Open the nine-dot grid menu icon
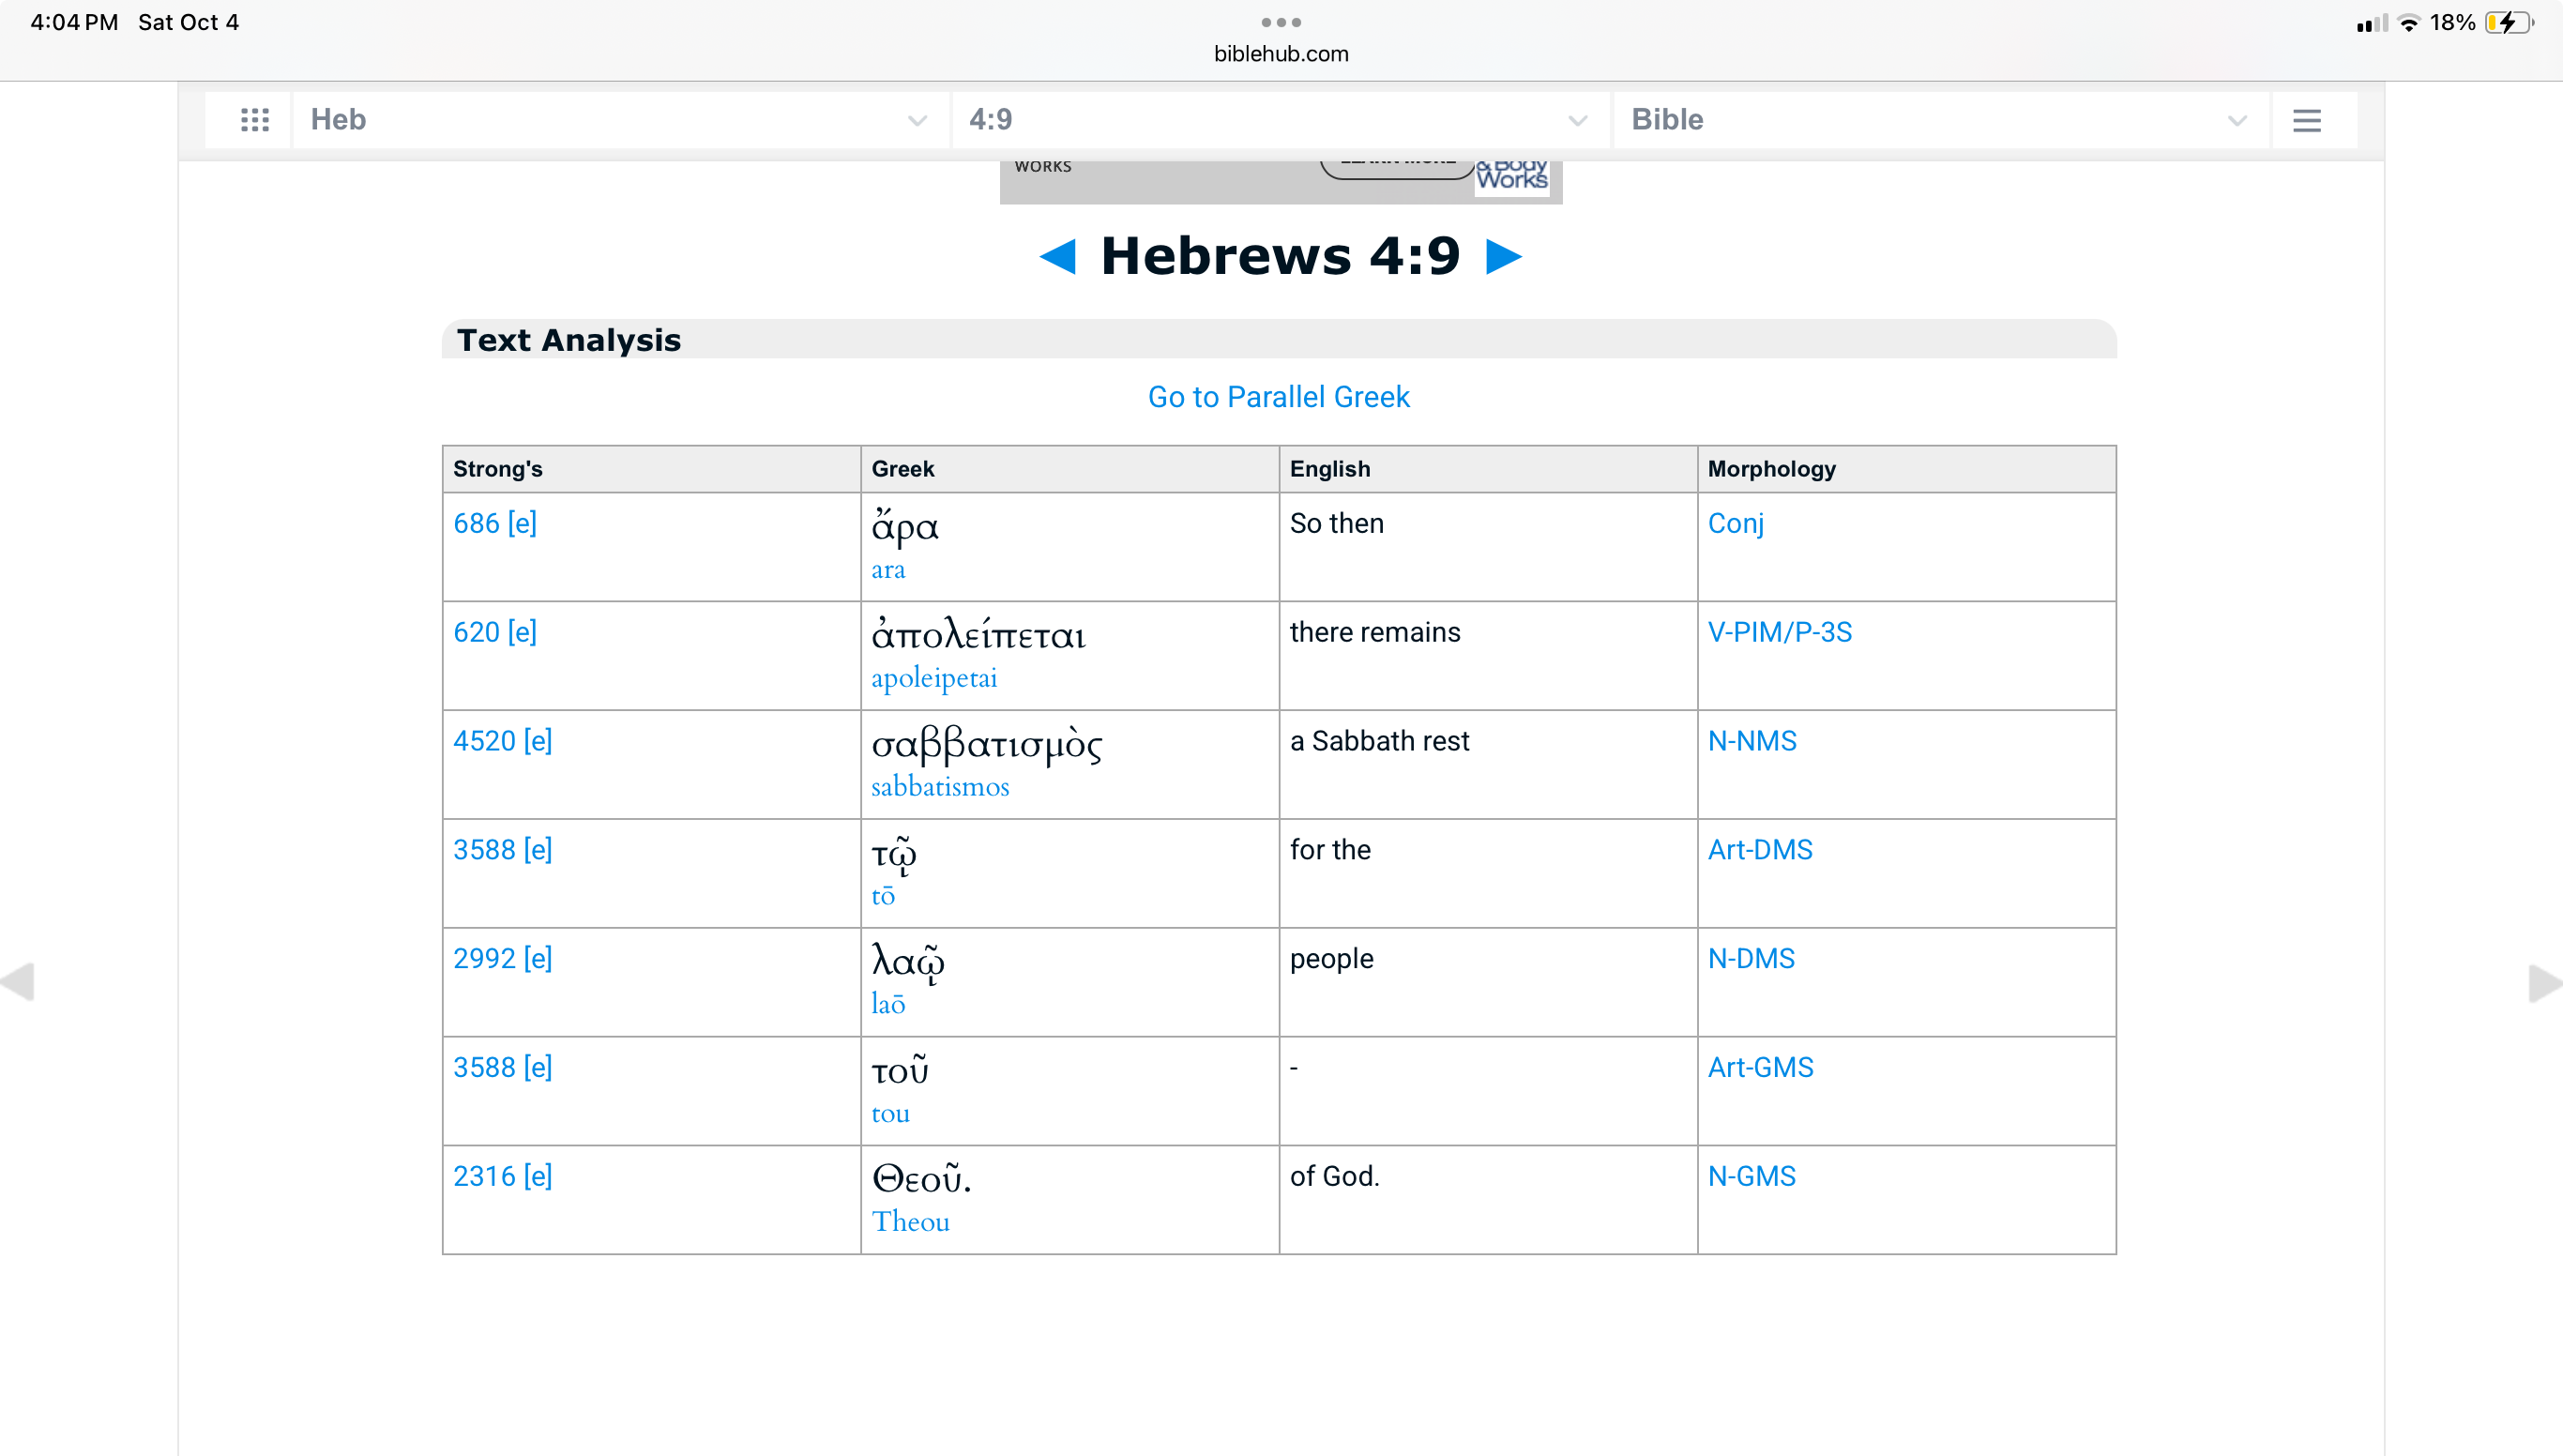 coord(254,120)
